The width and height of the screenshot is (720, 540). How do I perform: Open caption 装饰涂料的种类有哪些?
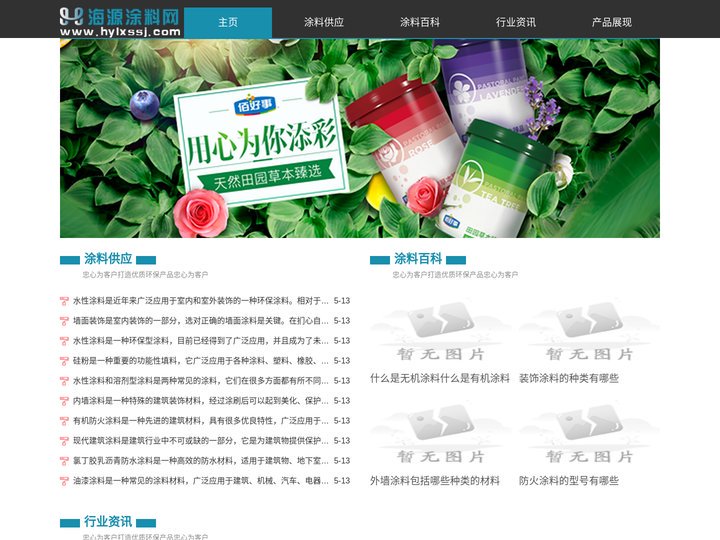click(569, 378)
